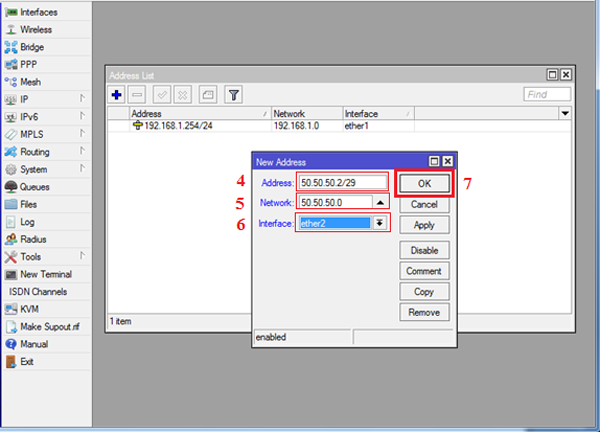Click the enable checkmark toolbar icon

pyautogui.click(x=161, y=94)
